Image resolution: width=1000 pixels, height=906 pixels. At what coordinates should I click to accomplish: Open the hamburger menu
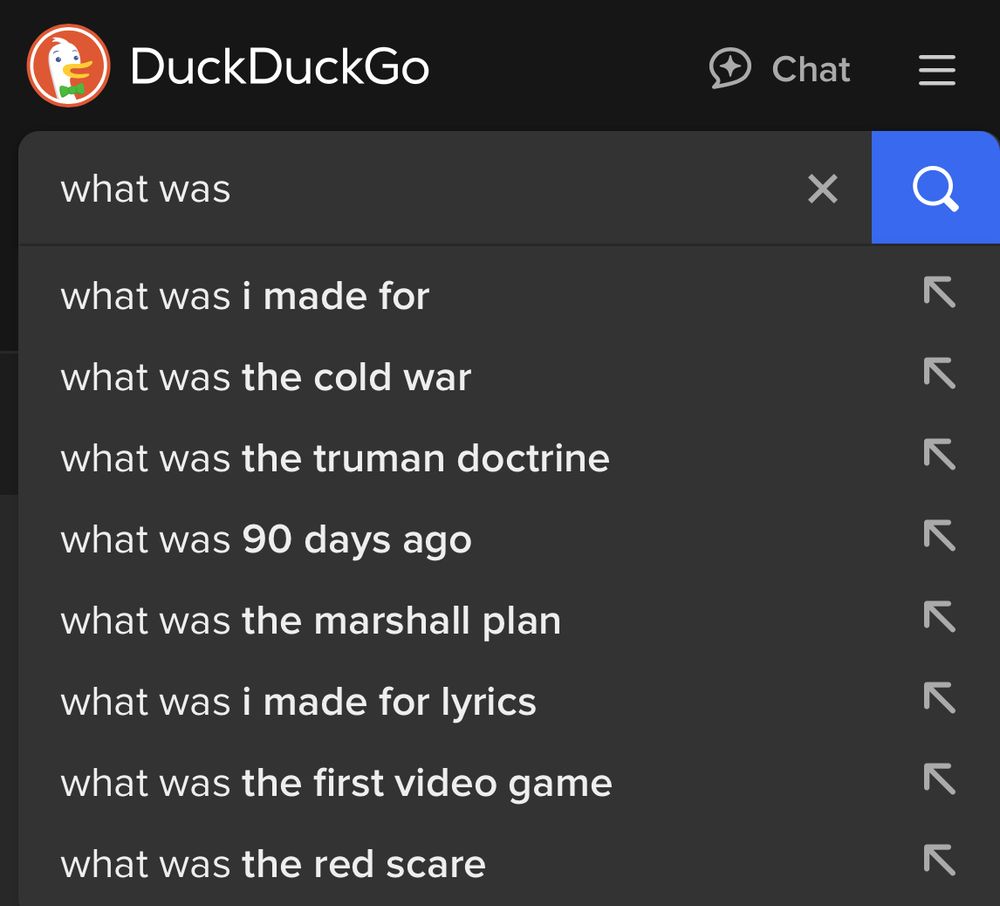pyautogui.click(x=936, y=69)
